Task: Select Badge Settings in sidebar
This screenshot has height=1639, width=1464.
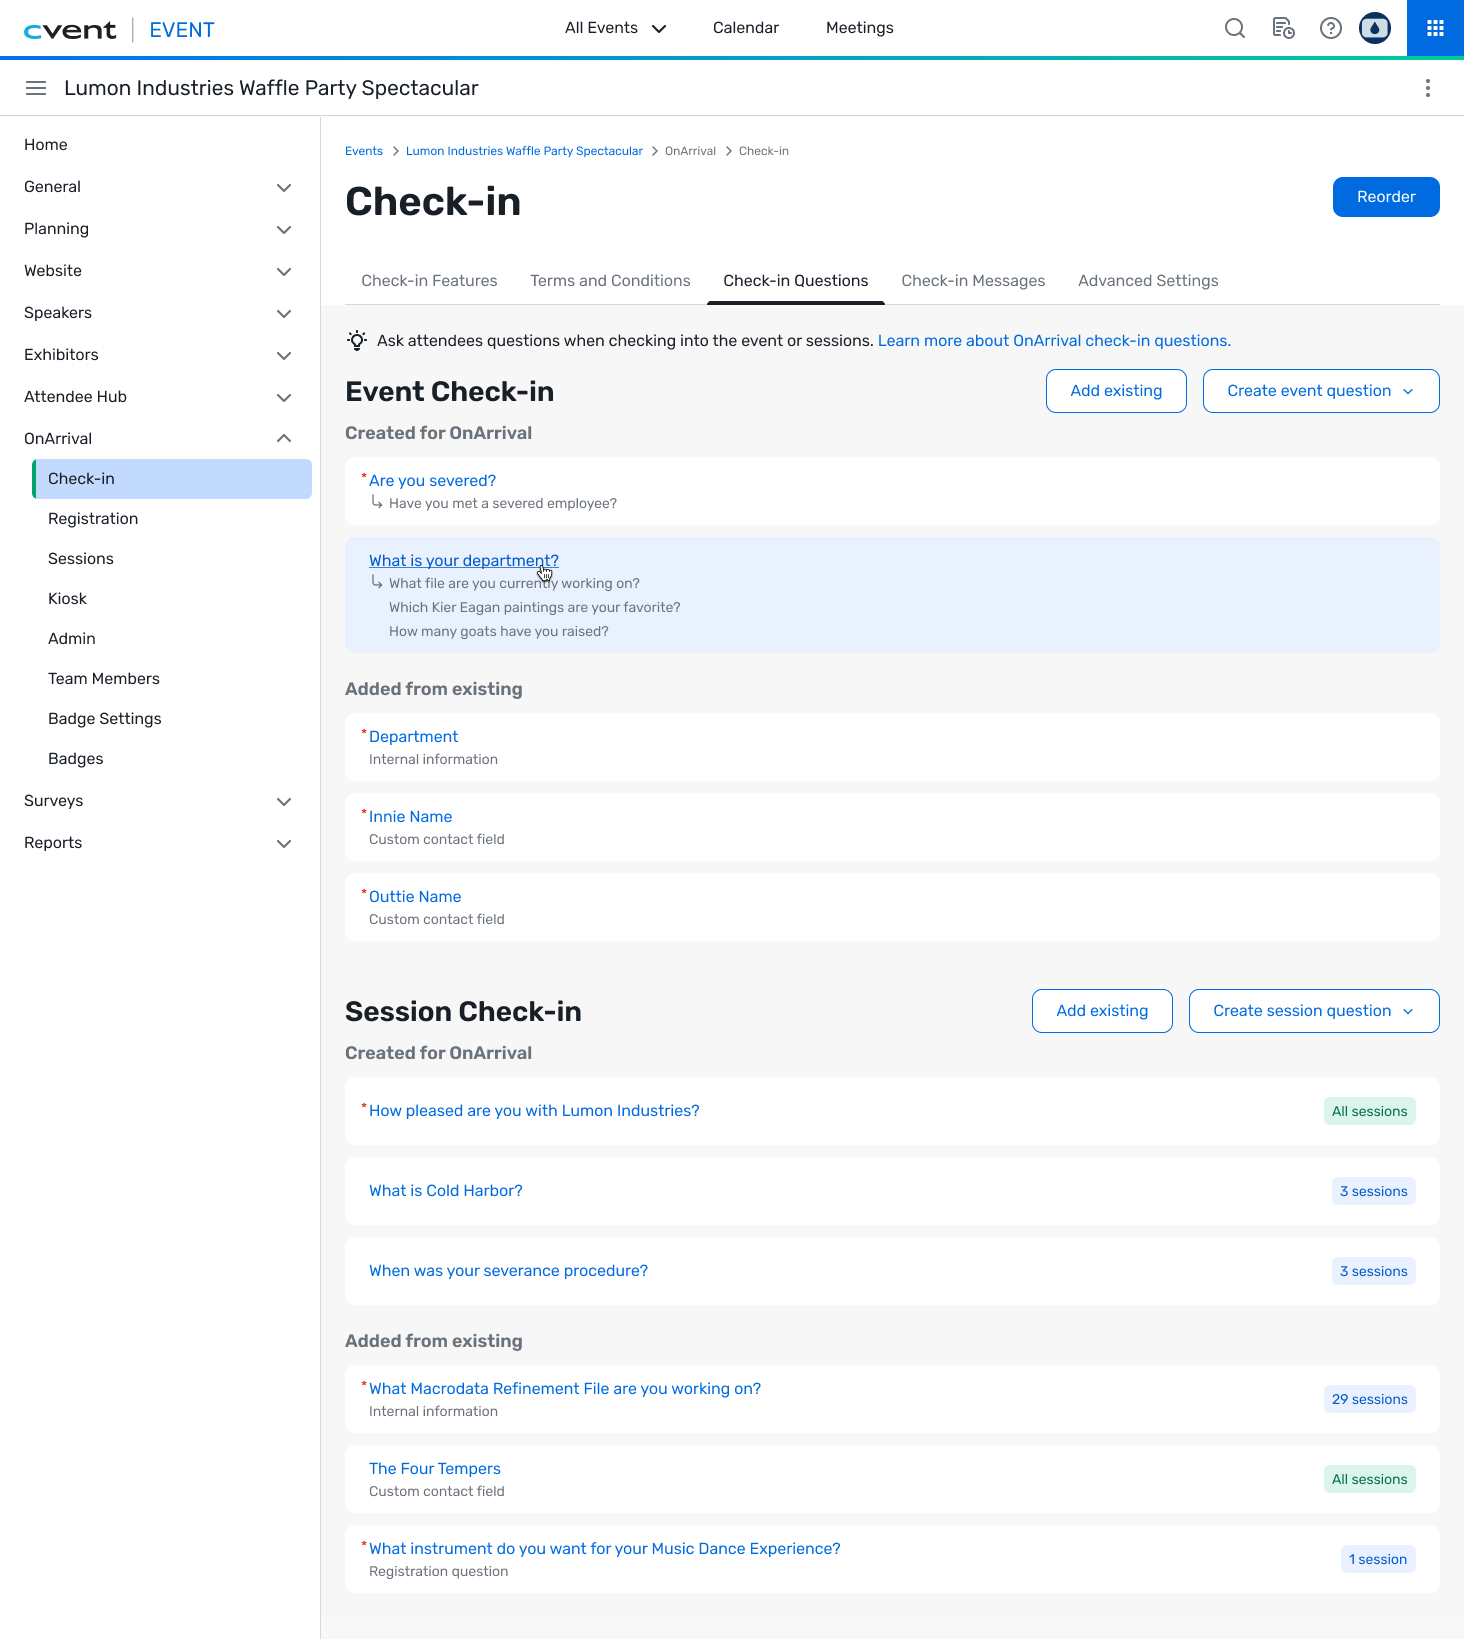Action: [x=105, y=719]
